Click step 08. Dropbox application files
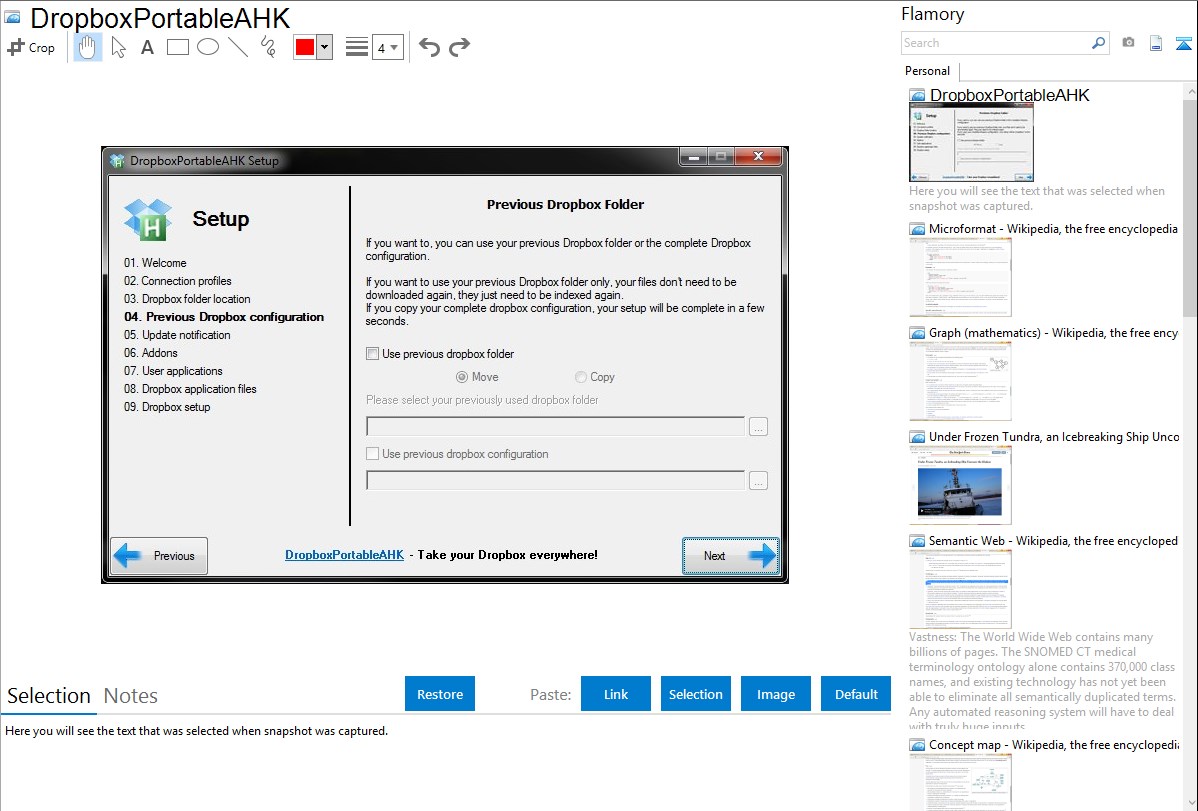Viewport: 1198px width, 811px height. [x=190, y=389]
